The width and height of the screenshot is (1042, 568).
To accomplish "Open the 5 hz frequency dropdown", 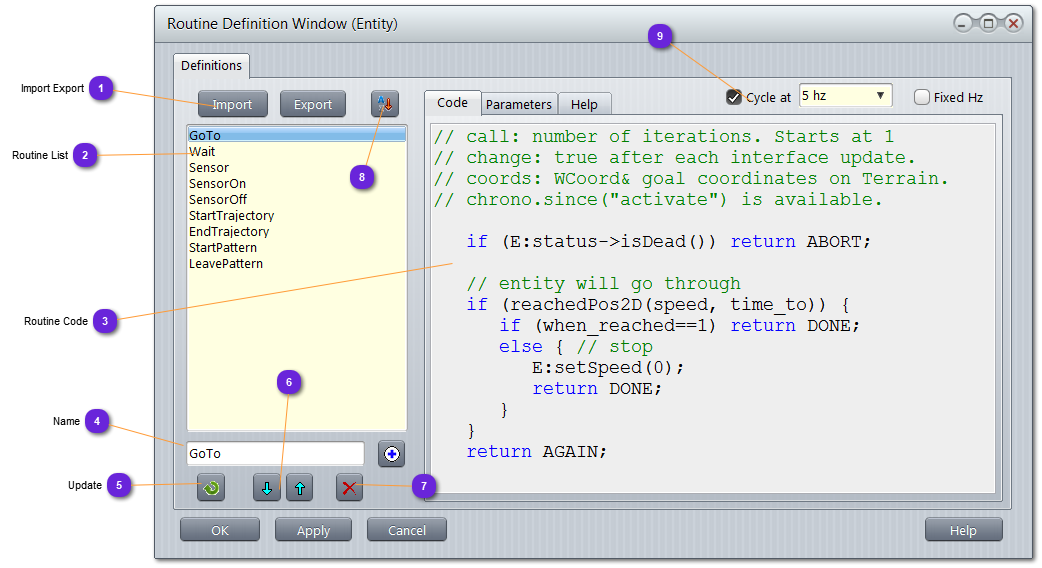I will 845,96.
